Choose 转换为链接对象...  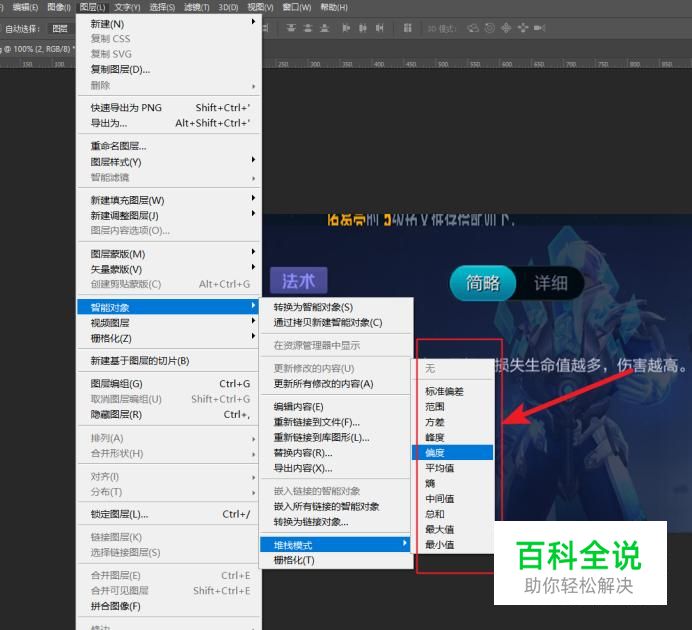tap(336, 522)
